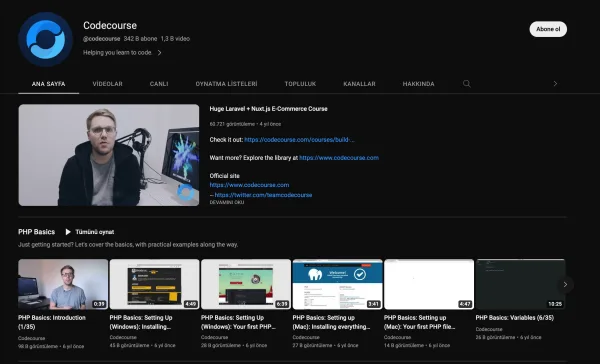Click title 'PHP Basics: Setting up (Mac): Installing everything...'
This screenshot has width=600, height=364.
coord(331,322)
